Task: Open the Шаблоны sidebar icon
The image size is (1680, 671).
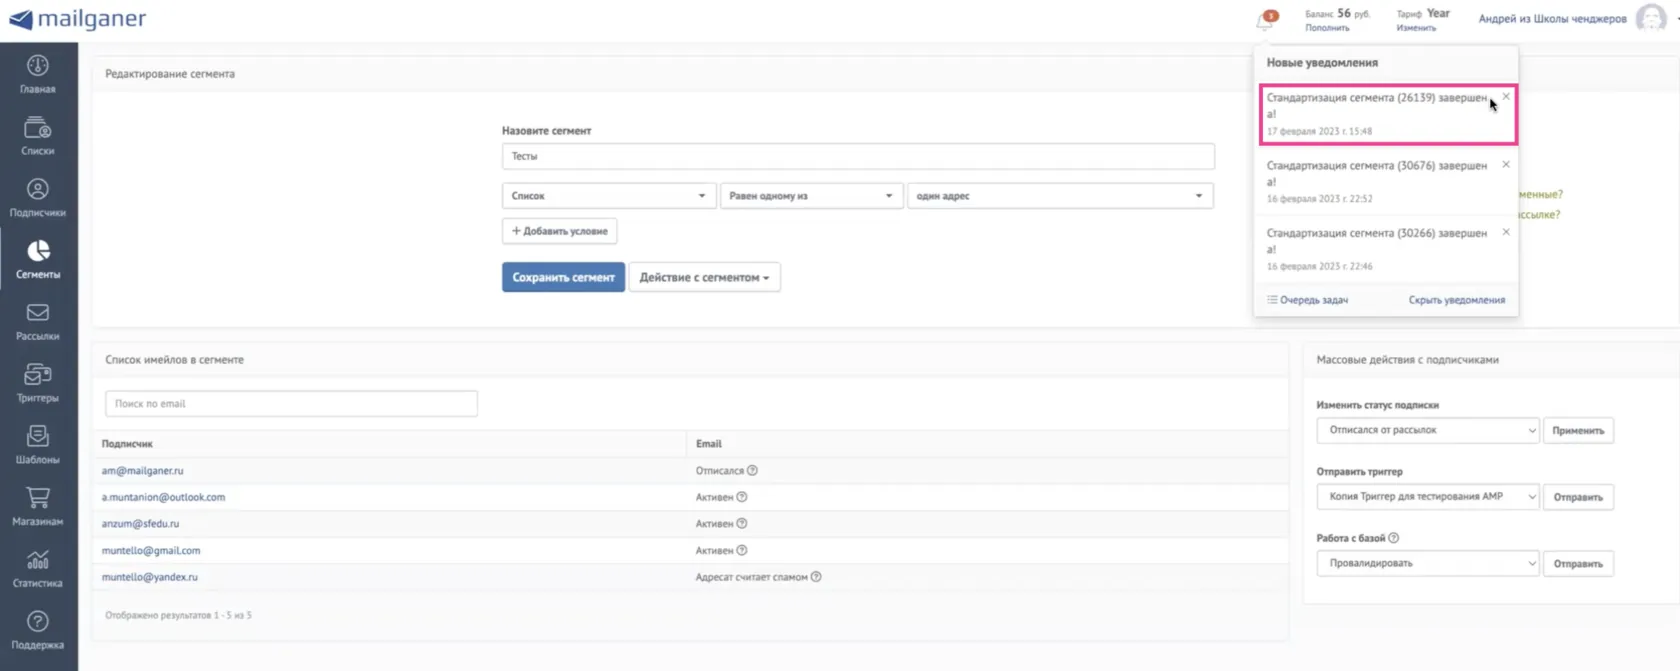Action: click(38, 436)
